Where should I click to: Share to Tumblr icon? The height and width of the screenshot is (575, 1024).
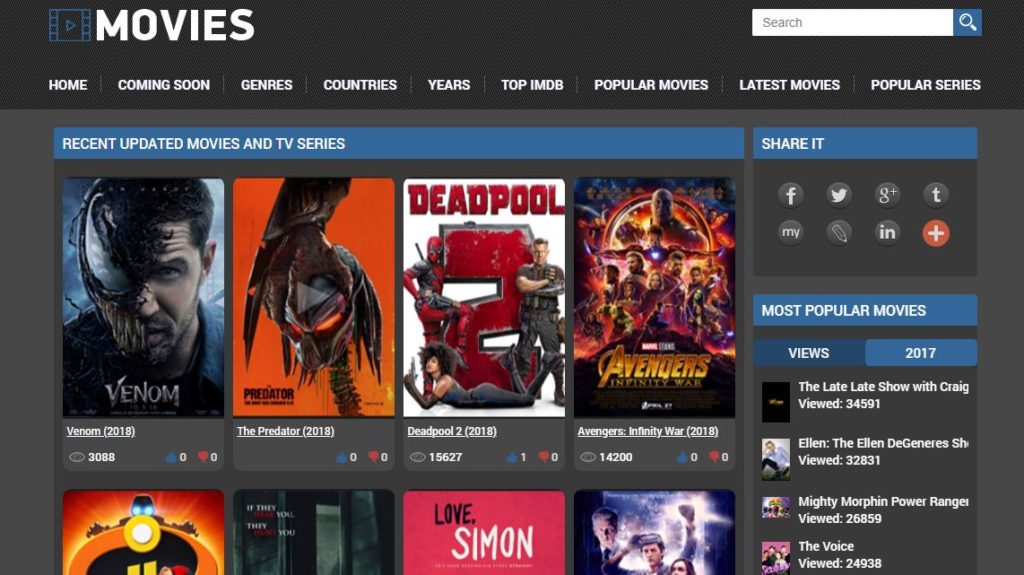(936, 195)
